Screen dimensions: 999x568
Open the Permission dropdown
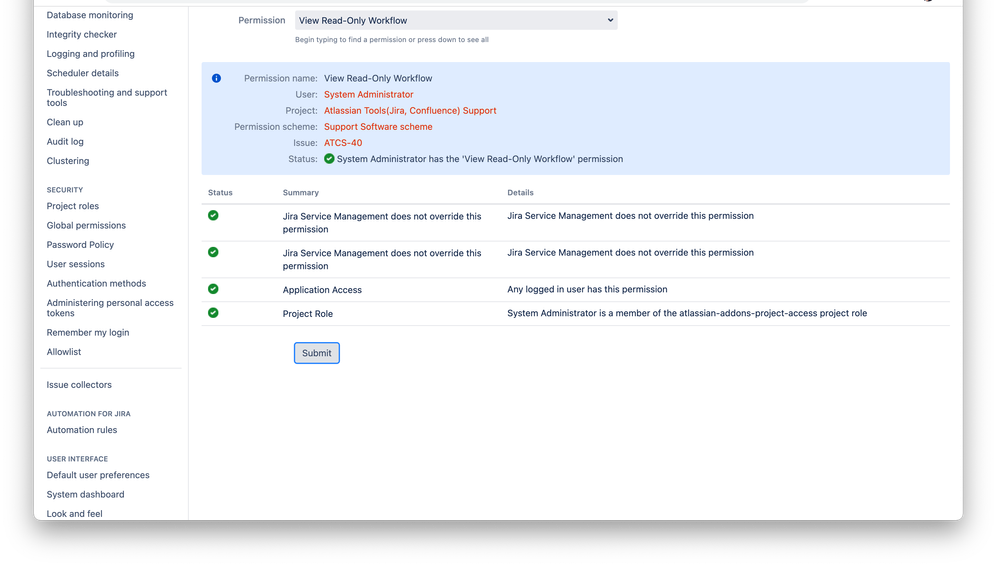456,20
